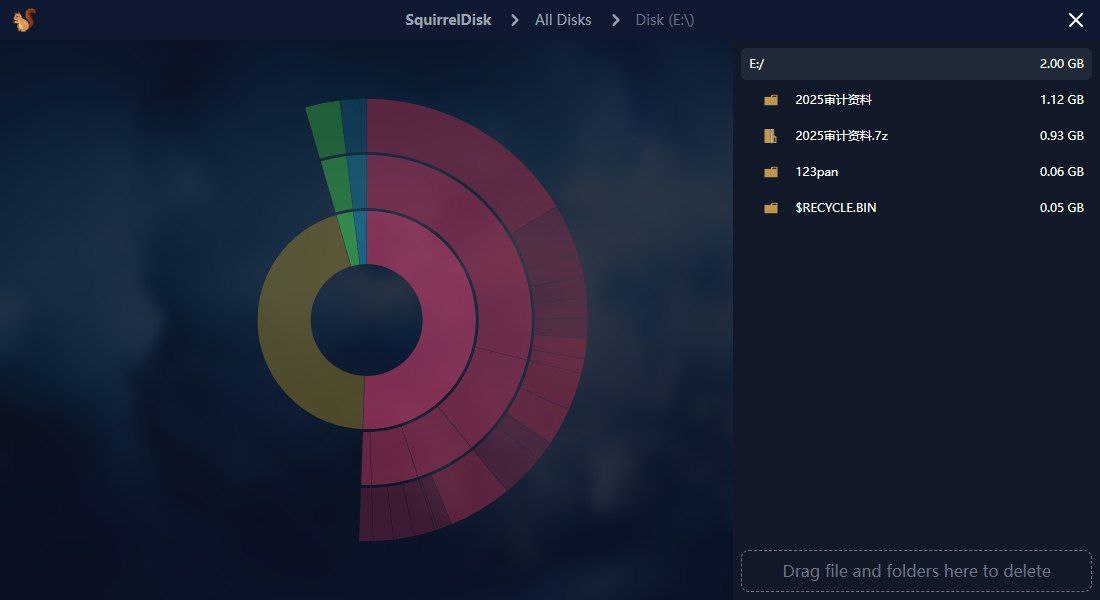Click the Disk (E:\) breadcrumb
Image resolution: width=1100 pixels, height=600 pixels.
tap(664, 20)
